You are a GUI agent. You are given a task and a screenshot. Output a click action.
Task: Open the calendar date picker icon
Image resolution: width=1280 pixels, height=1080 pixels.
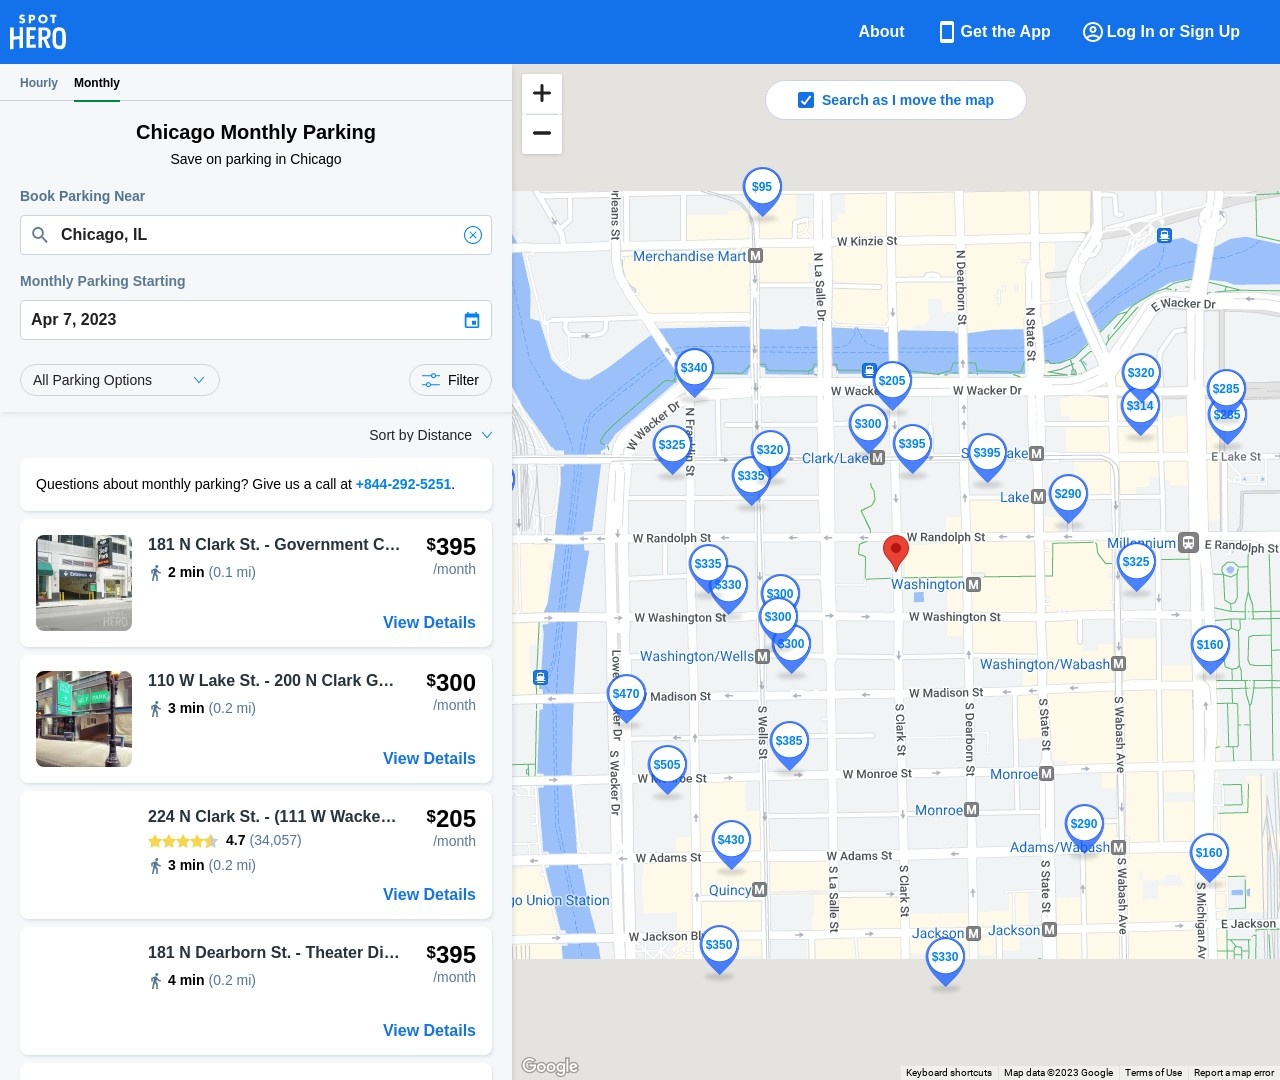pyautogui.click(x=472, y=320)
